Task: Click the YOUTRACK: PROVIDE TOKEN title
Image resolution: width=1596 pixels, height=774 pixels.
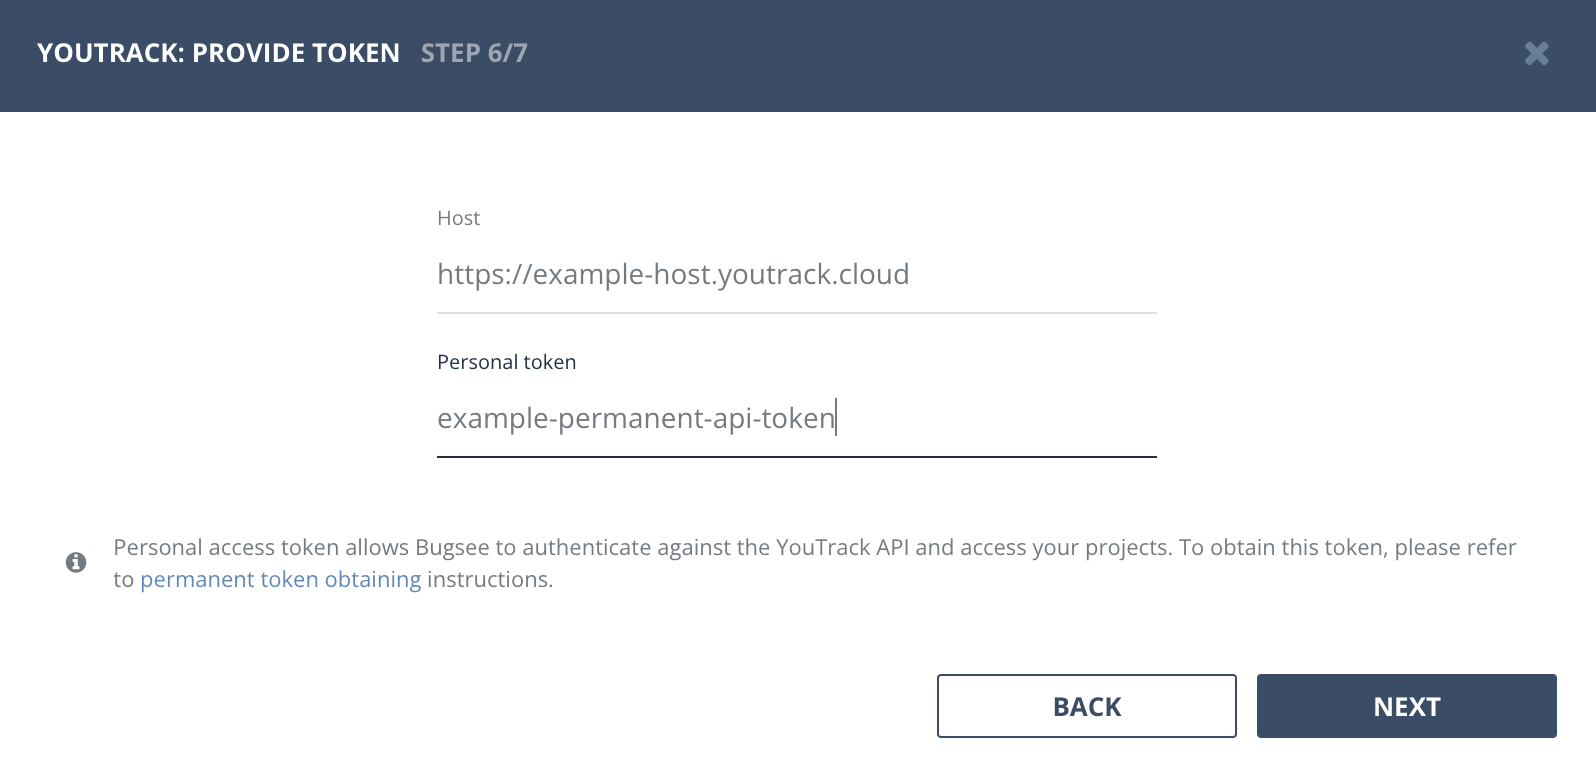Action: tap(218, 53)
